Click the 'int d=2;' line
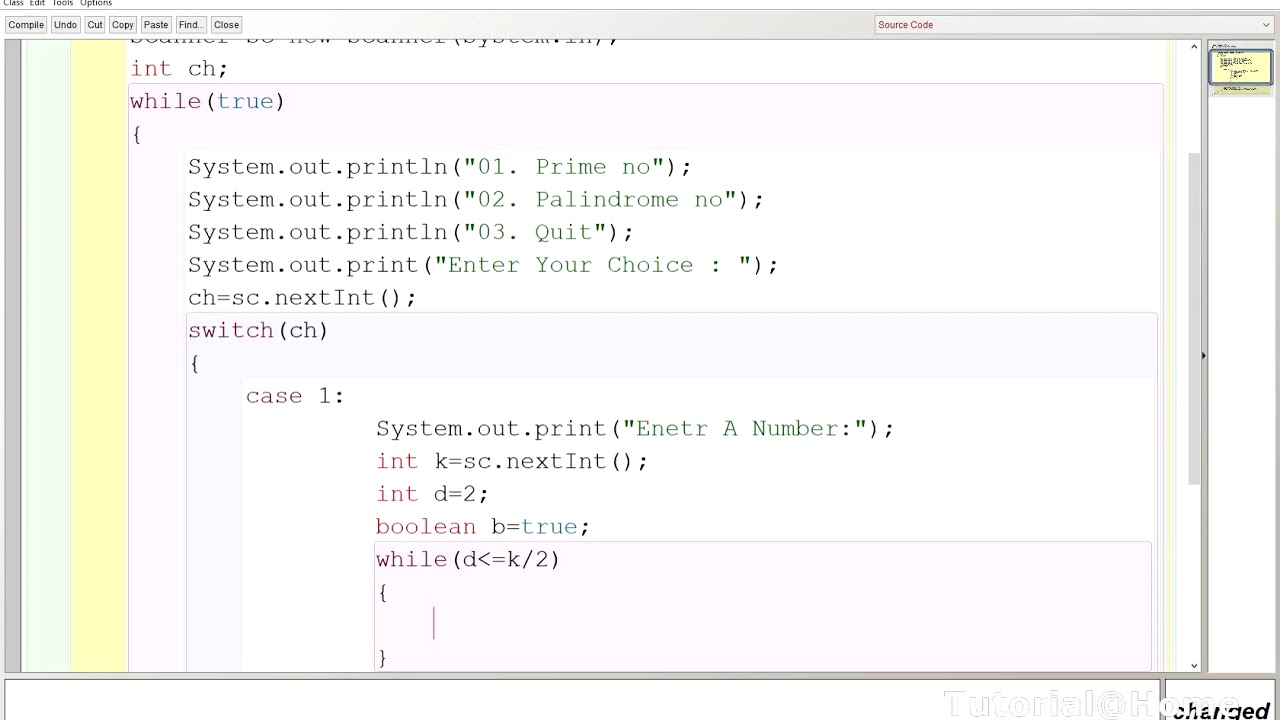 pyautogui.click(x=432, y=494)
